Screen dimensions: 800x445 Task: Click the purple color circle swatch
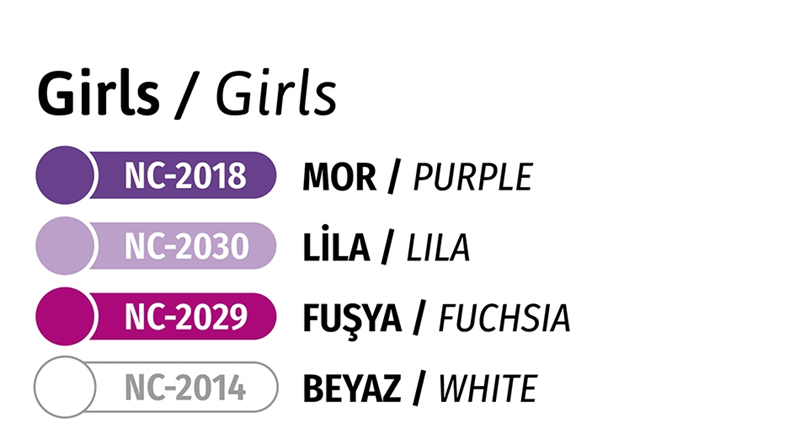[64, 176]
